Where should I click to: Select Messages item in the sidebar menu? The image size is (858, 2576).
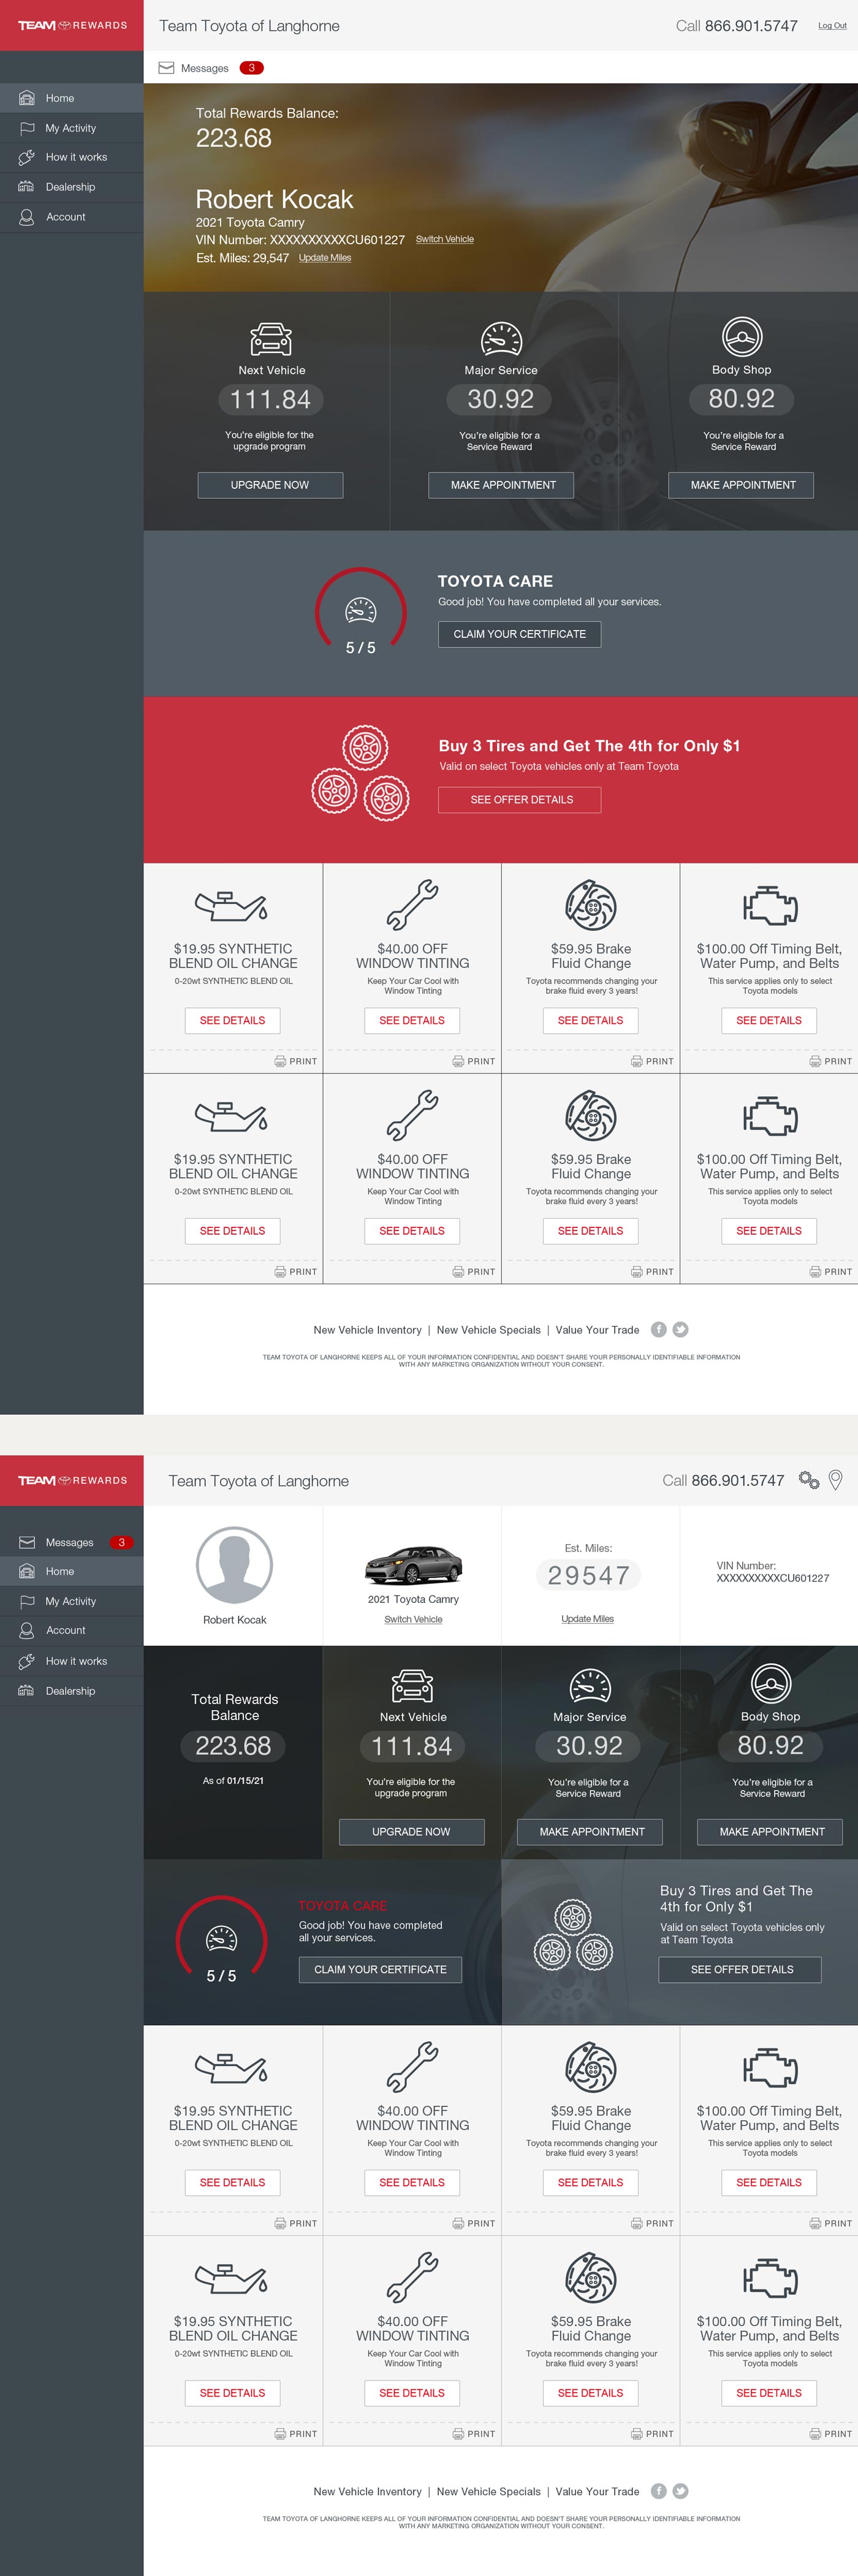coord(69,1542)
